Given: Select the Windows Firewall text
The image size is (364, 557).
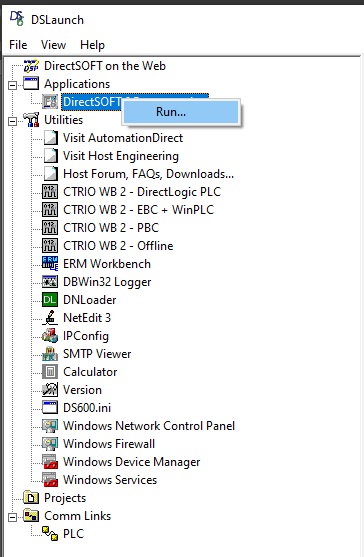Looking at the screenshot, I should tap(109, 444).
